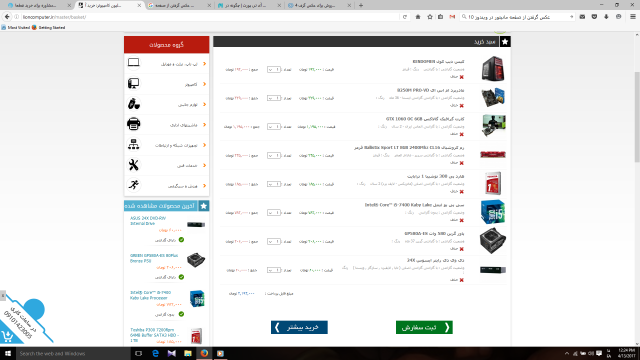The height and width of the screenshot is (360, 640).
Task: Open quantity dropdown for B250M PRO-VD motherboard
Action: (x=274, y=98)
